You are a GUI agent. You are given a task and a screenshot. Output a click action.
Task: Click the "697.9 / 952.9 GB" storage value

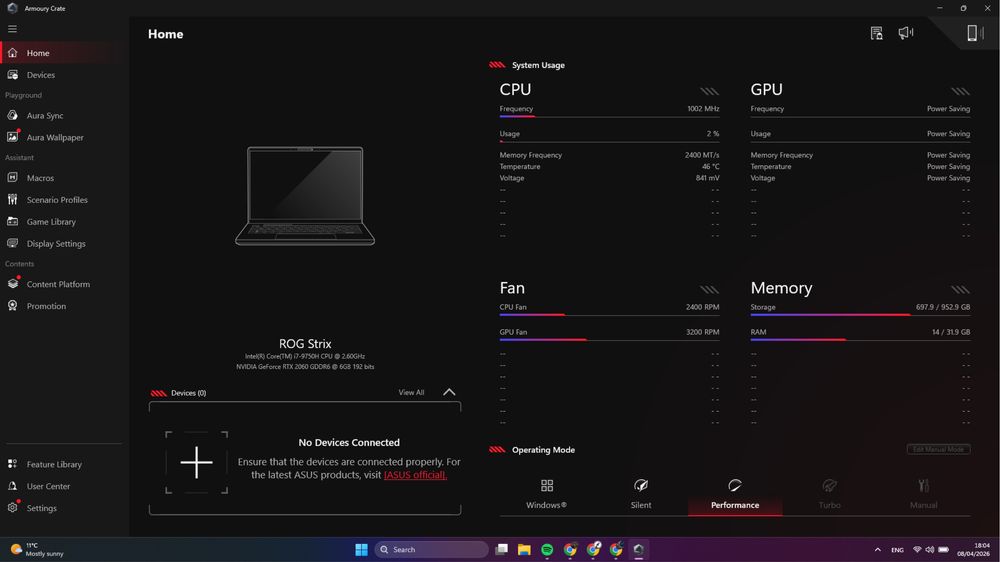click(943, 307)
